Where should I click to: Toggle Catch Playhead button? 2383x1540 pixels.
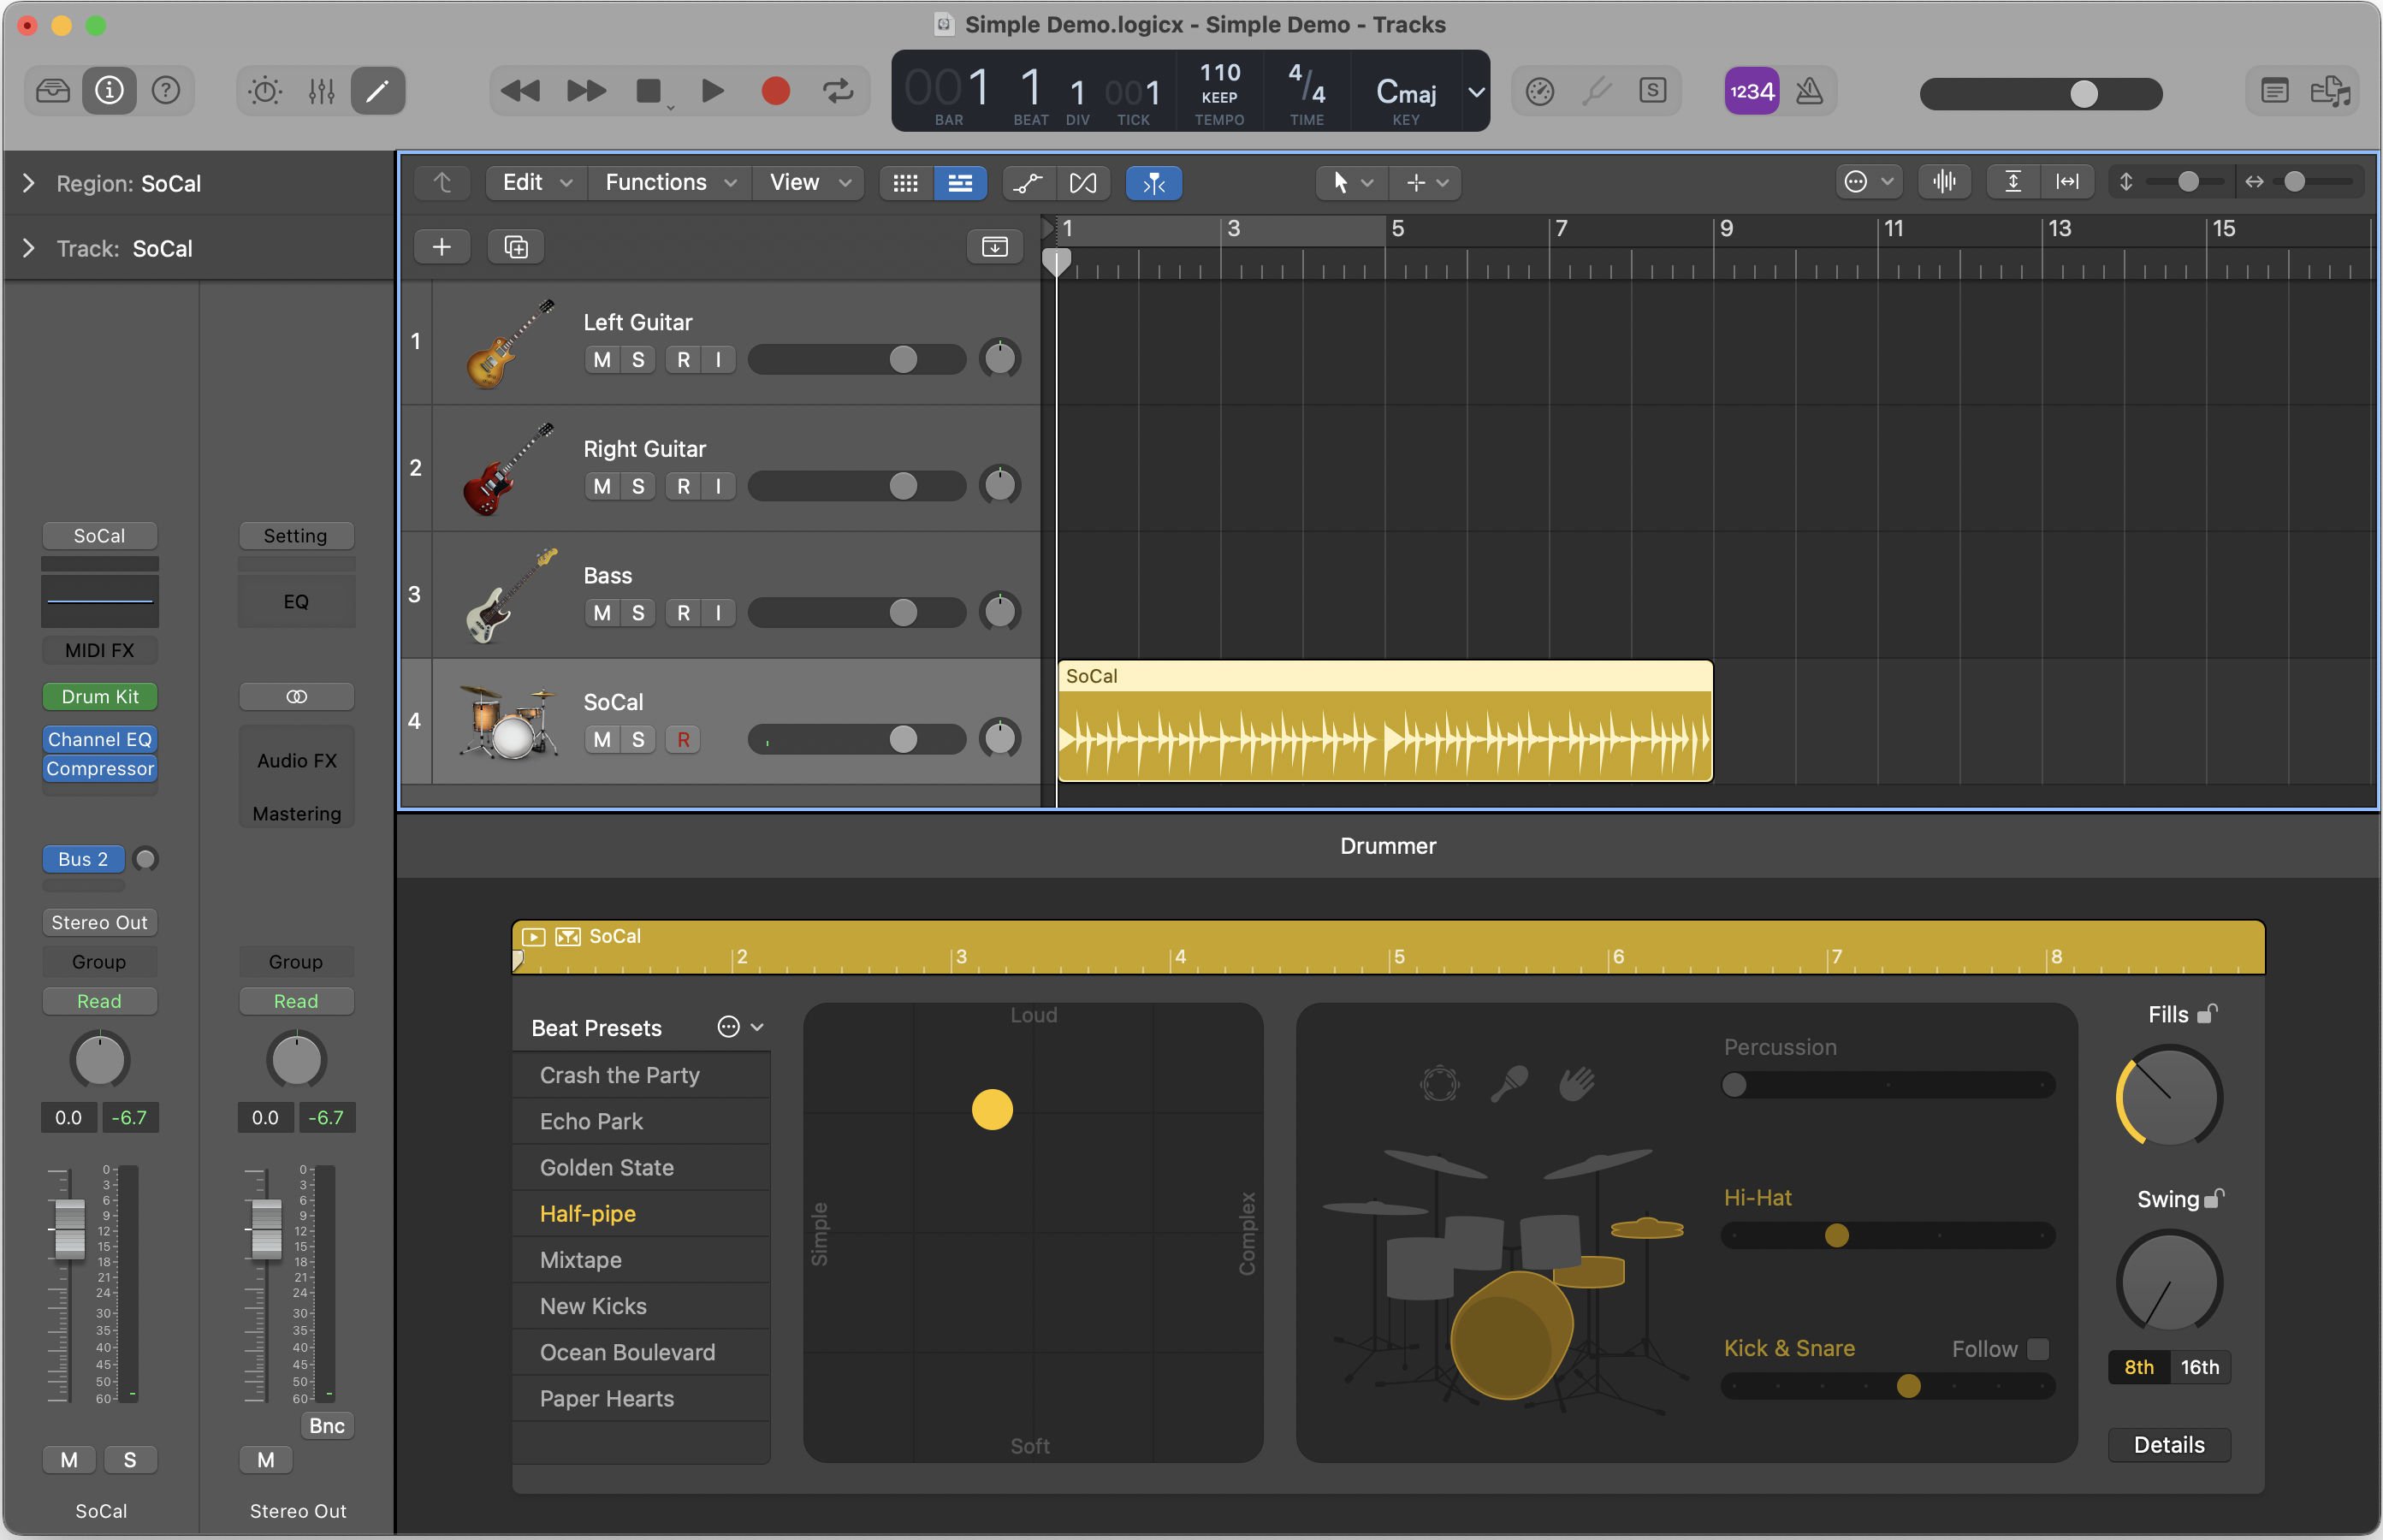click(1154, 182)
